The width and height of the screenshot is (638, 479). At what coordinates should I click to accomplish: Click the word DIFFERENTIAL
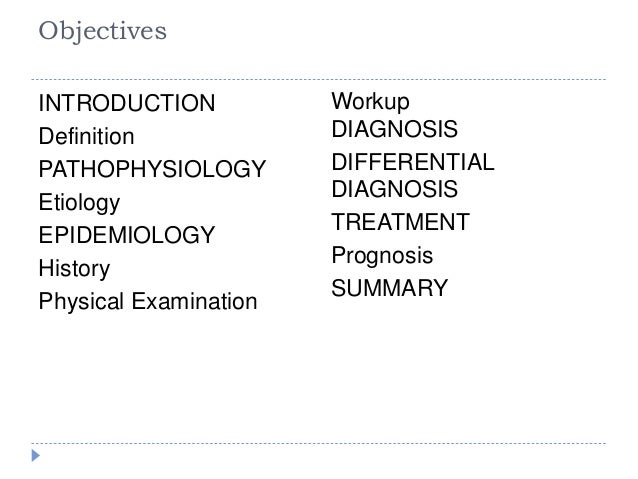pyautogui.click(x=413, y=162)
